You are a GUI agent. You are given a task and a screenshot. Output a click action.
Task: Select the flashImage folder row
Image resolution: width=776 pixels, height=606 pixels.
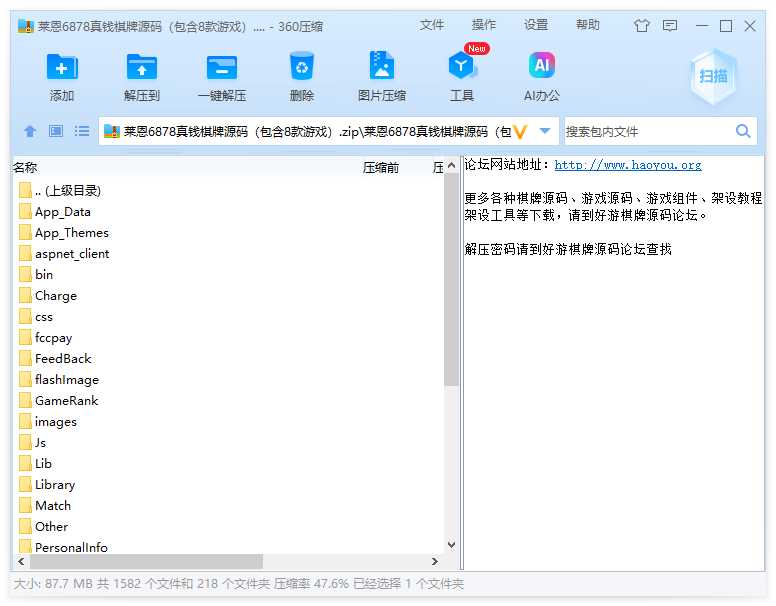click(230, 379)
